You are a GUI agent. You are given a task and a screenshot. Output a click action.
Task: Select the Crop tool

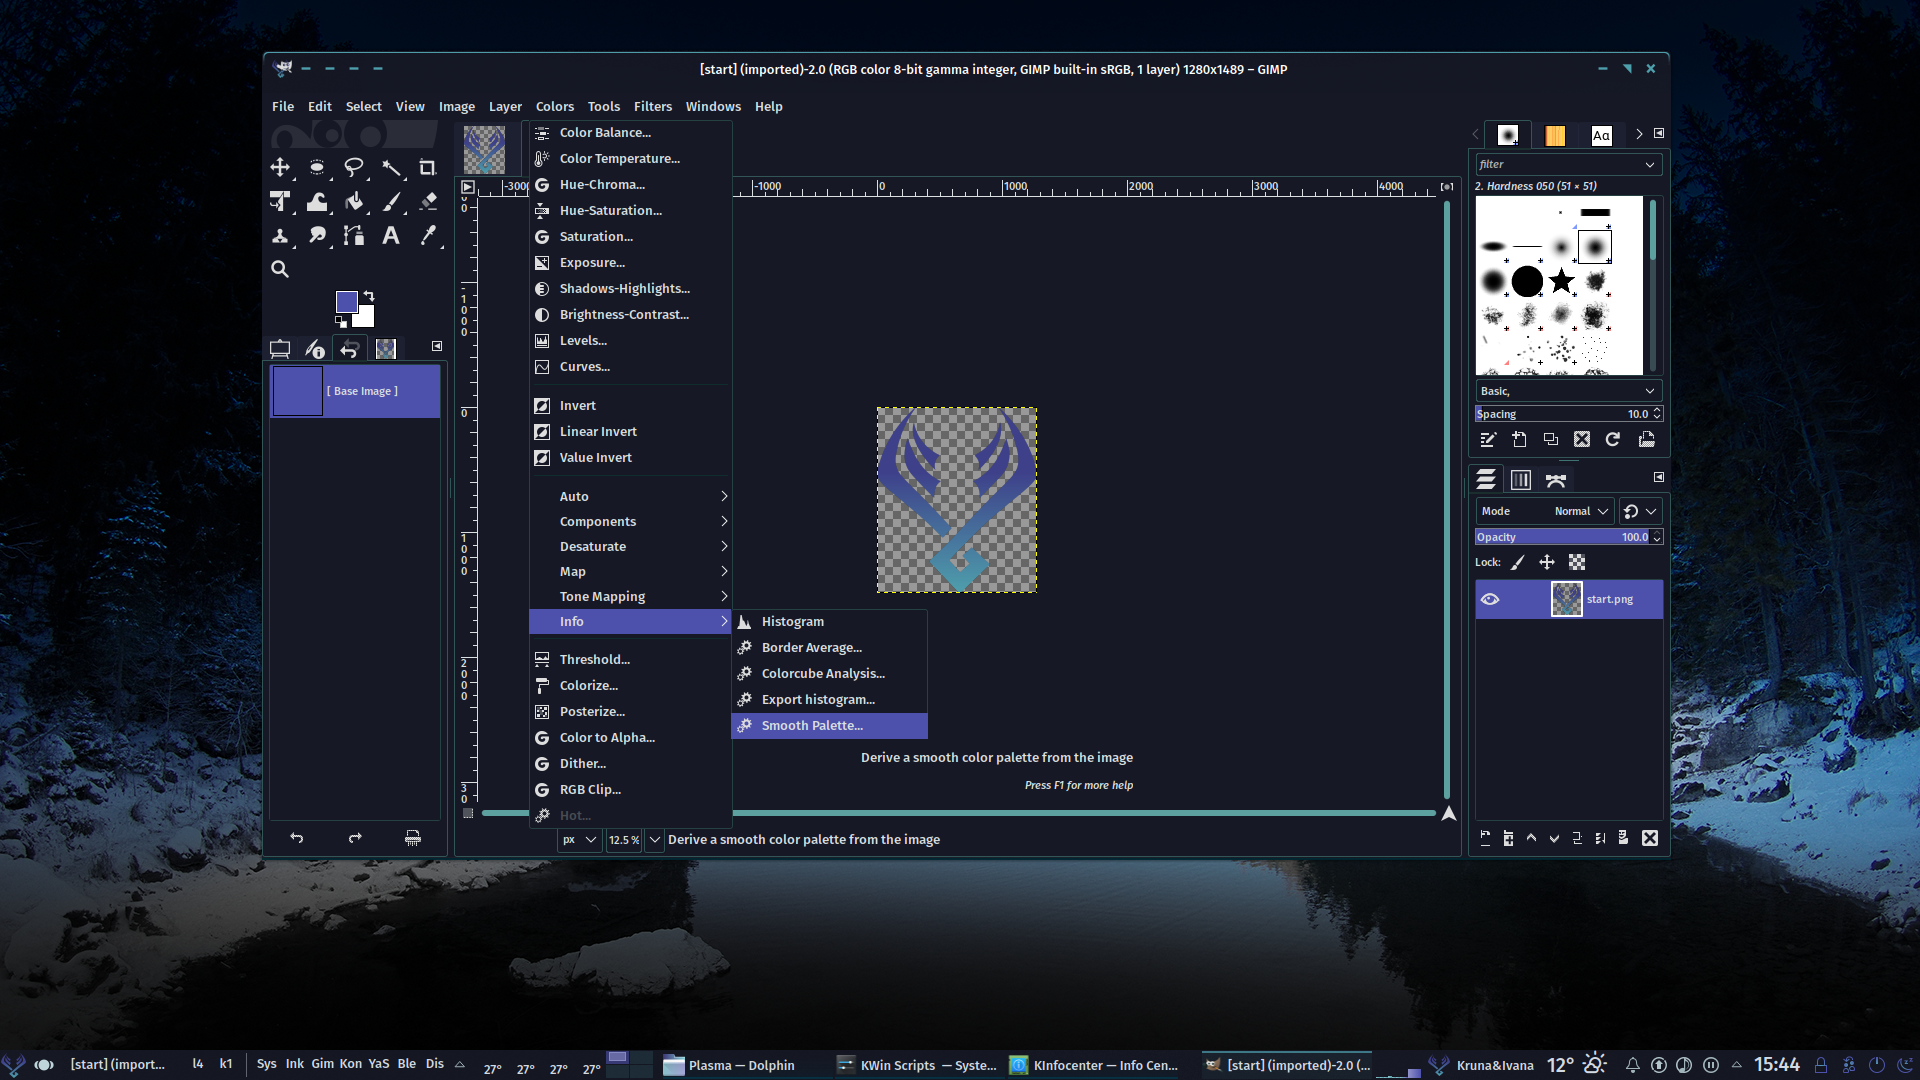[x=428, y=167]
